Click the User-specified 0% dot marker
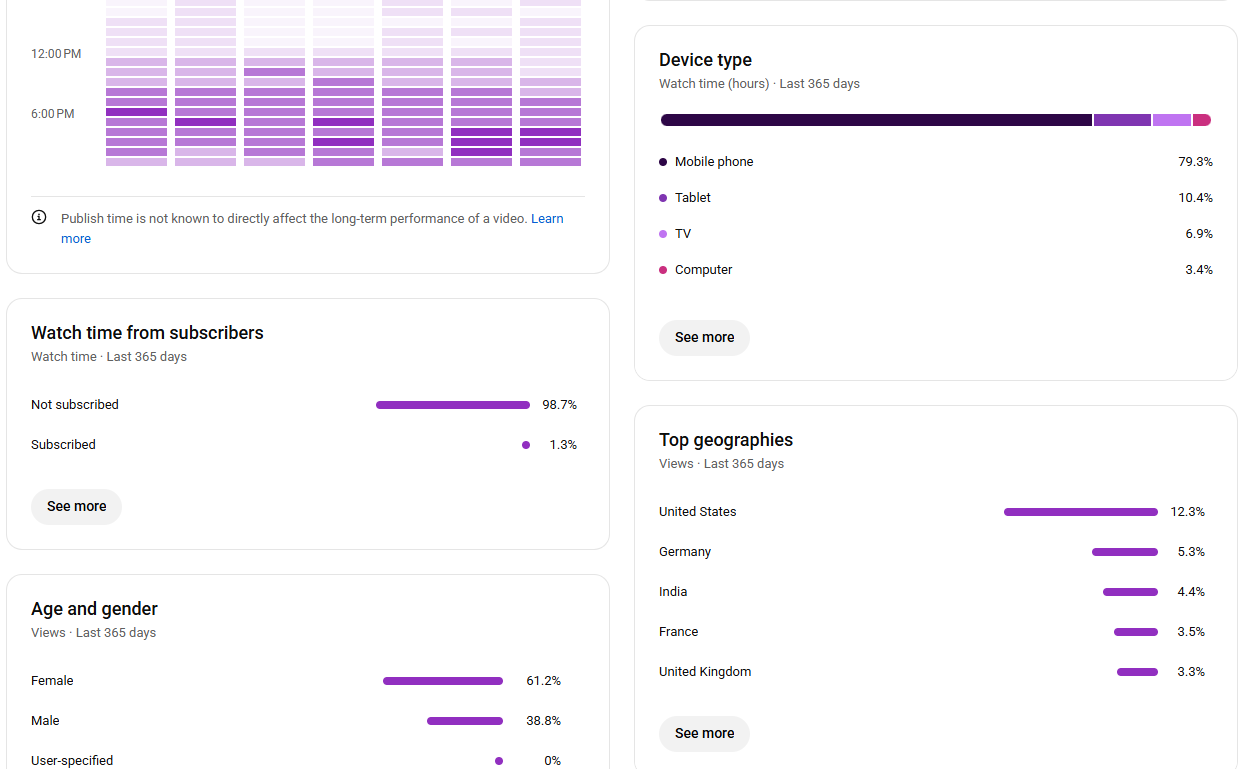 [x=499, y=761]
